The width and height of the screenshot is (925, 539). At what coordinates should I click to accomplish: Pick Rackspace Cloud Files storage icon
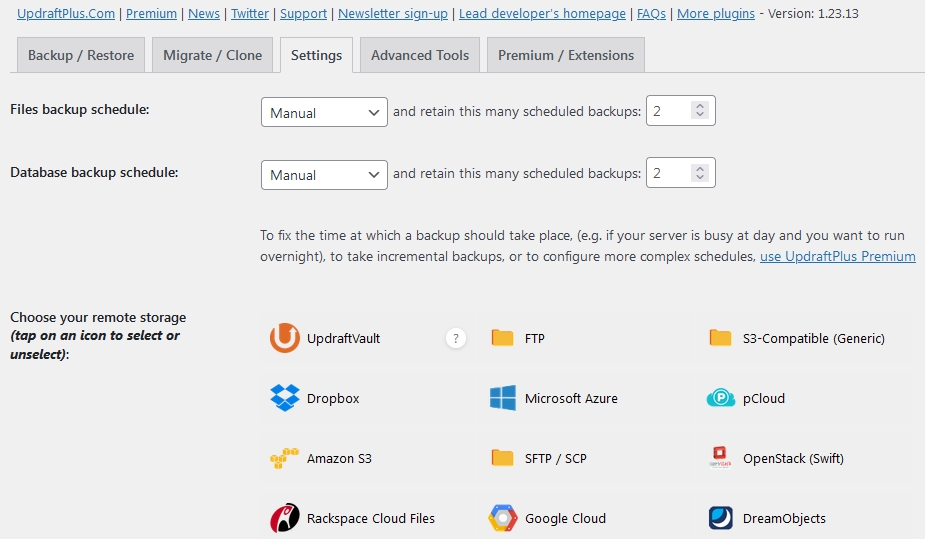coord(285,518)
